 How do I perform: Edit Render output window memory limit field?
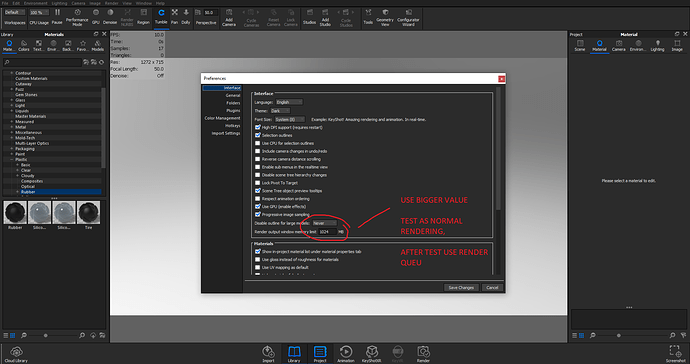tap(327, 232)
